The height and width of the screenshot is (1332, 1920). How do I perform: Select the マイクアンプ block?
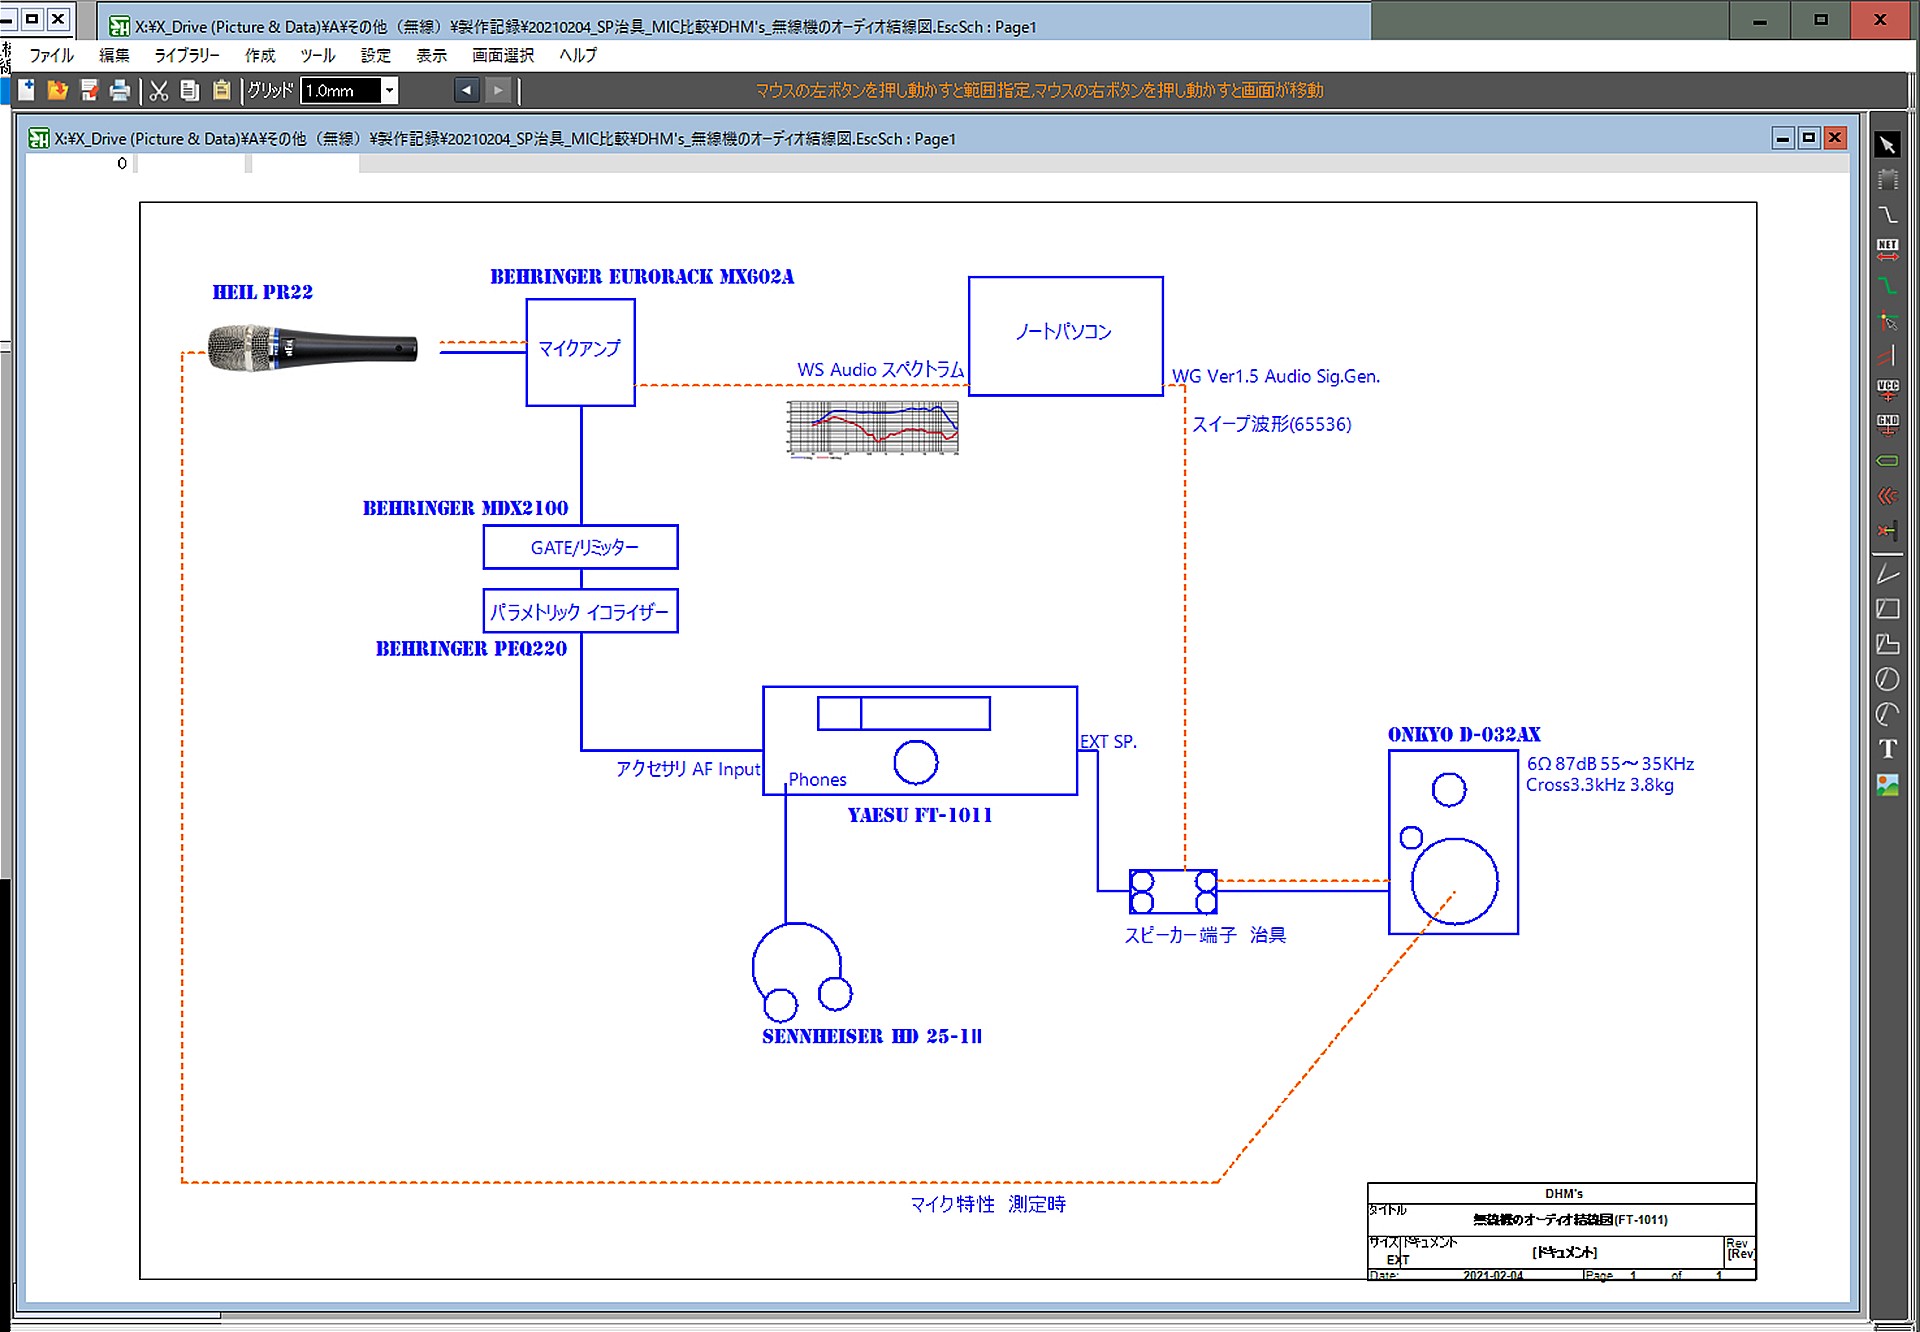coord(580,352)
